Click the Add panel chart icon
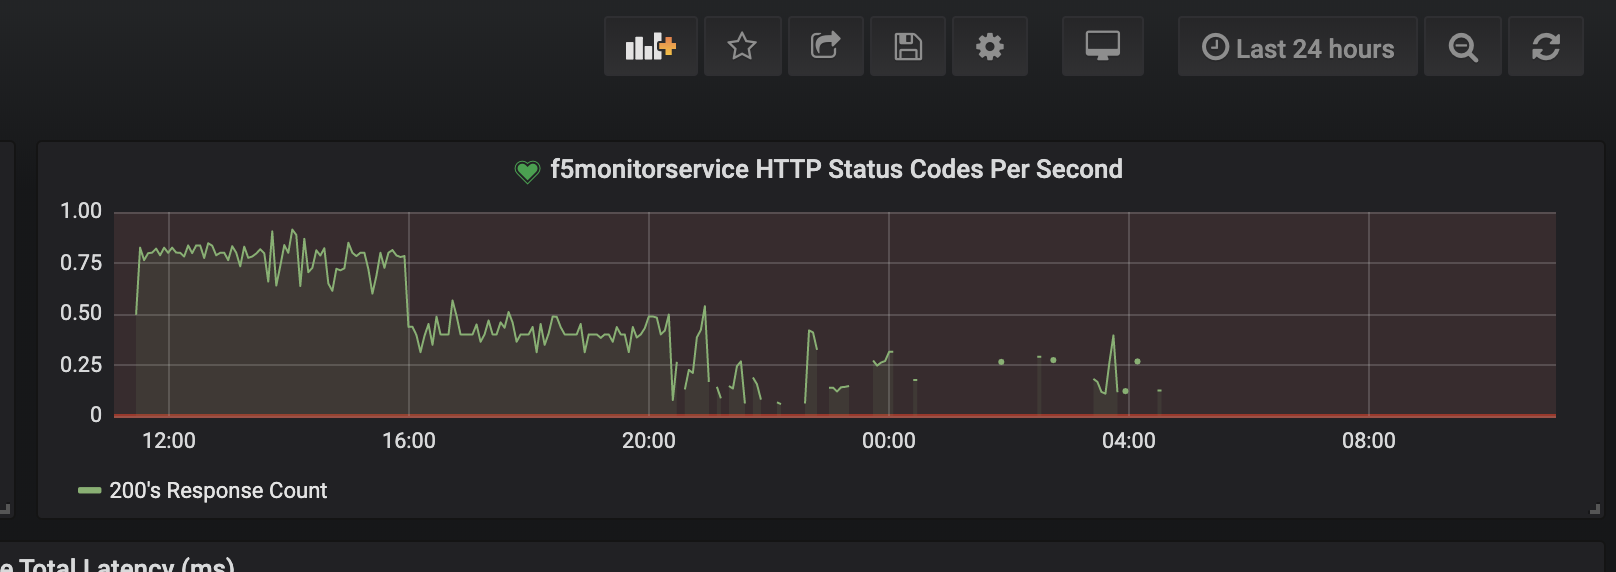 coord(650,46)
